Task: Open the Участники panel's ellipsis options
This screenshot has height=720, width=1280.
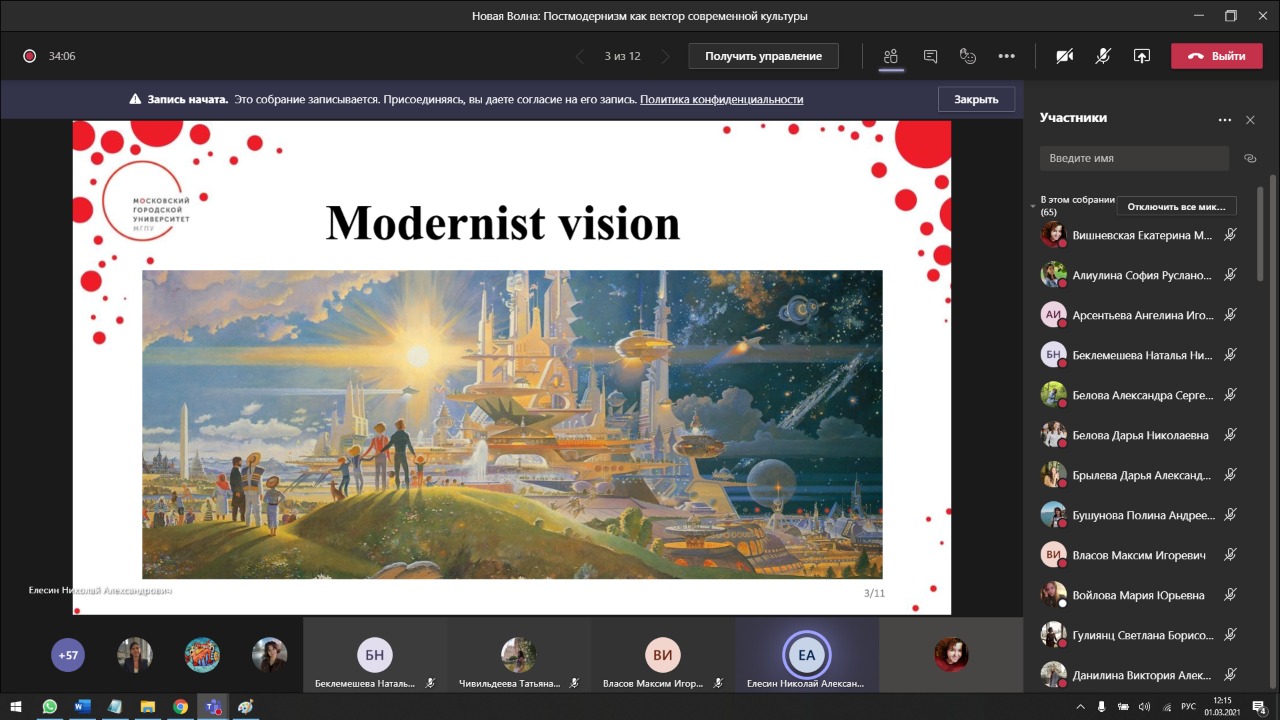Action: [x=1225, y=120]
